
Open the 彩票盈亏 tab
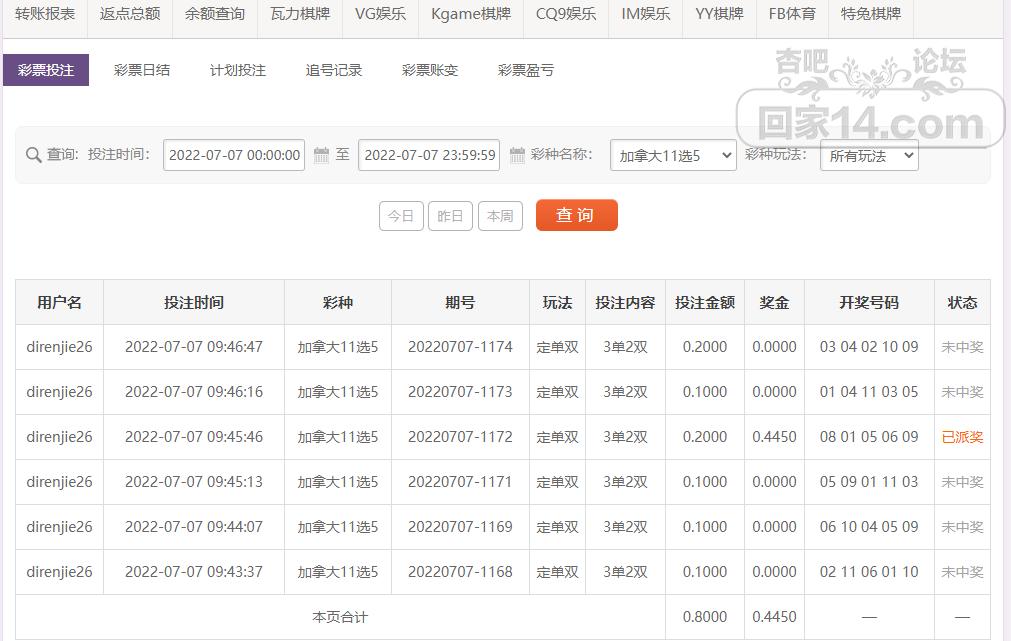coord(525,69)
